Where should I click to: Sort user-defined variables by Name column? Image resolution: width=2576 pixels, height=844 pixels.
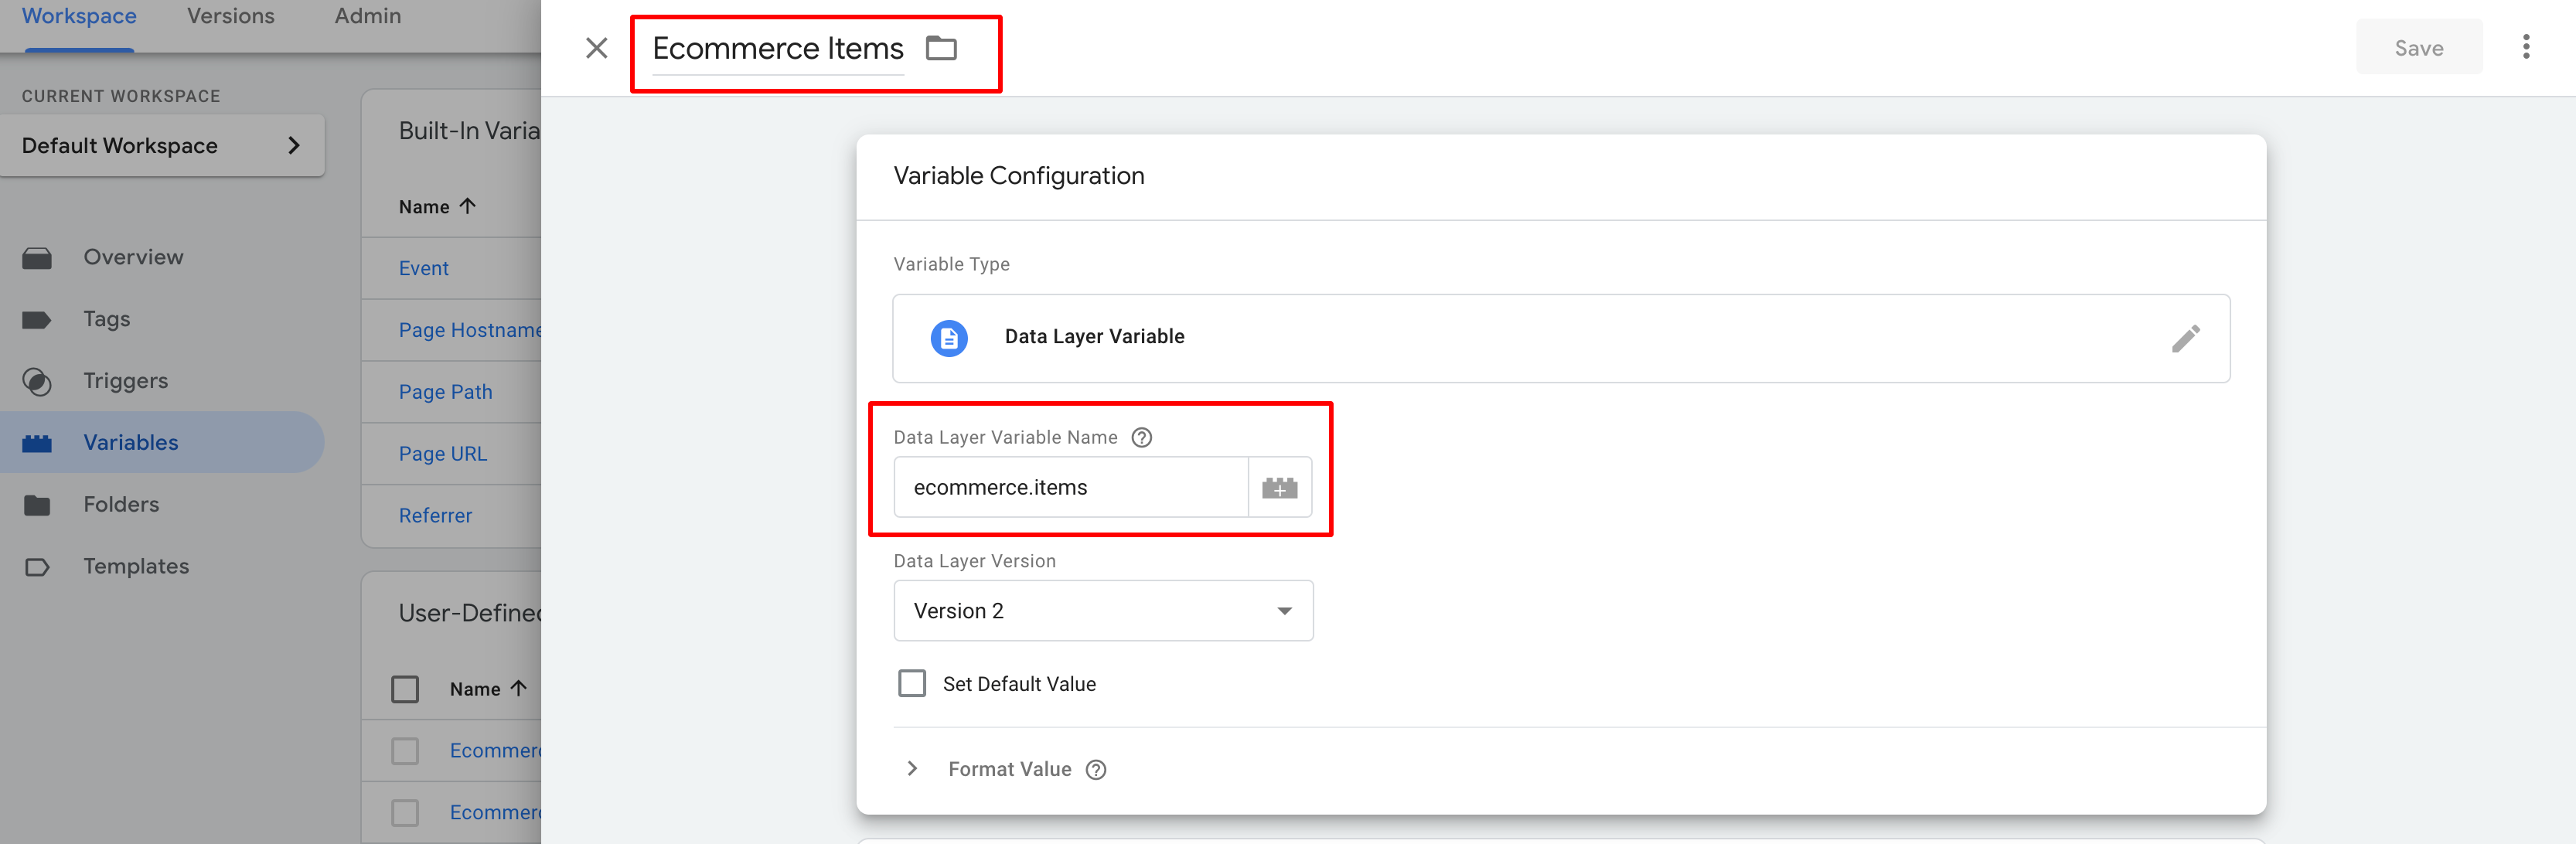488,688
